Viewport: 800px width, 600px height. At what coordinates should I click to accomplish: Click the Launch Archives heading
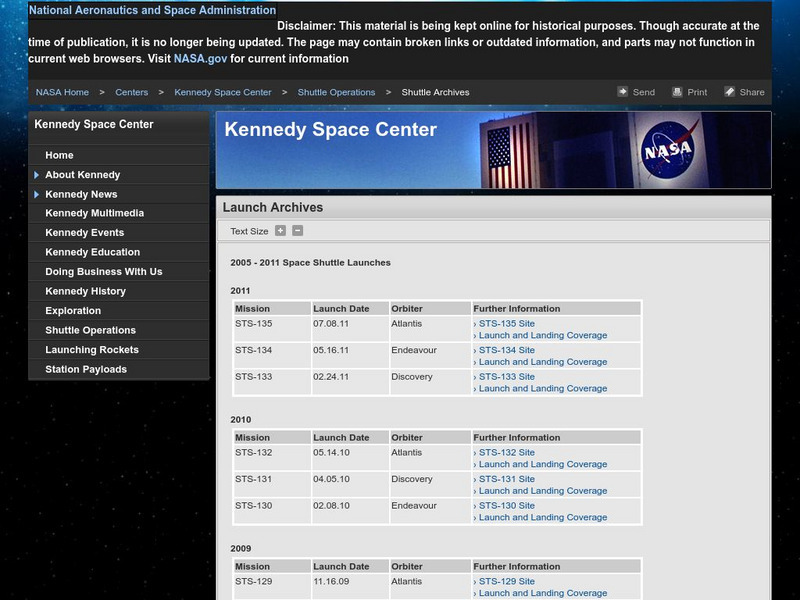click(x=273, y=208)
